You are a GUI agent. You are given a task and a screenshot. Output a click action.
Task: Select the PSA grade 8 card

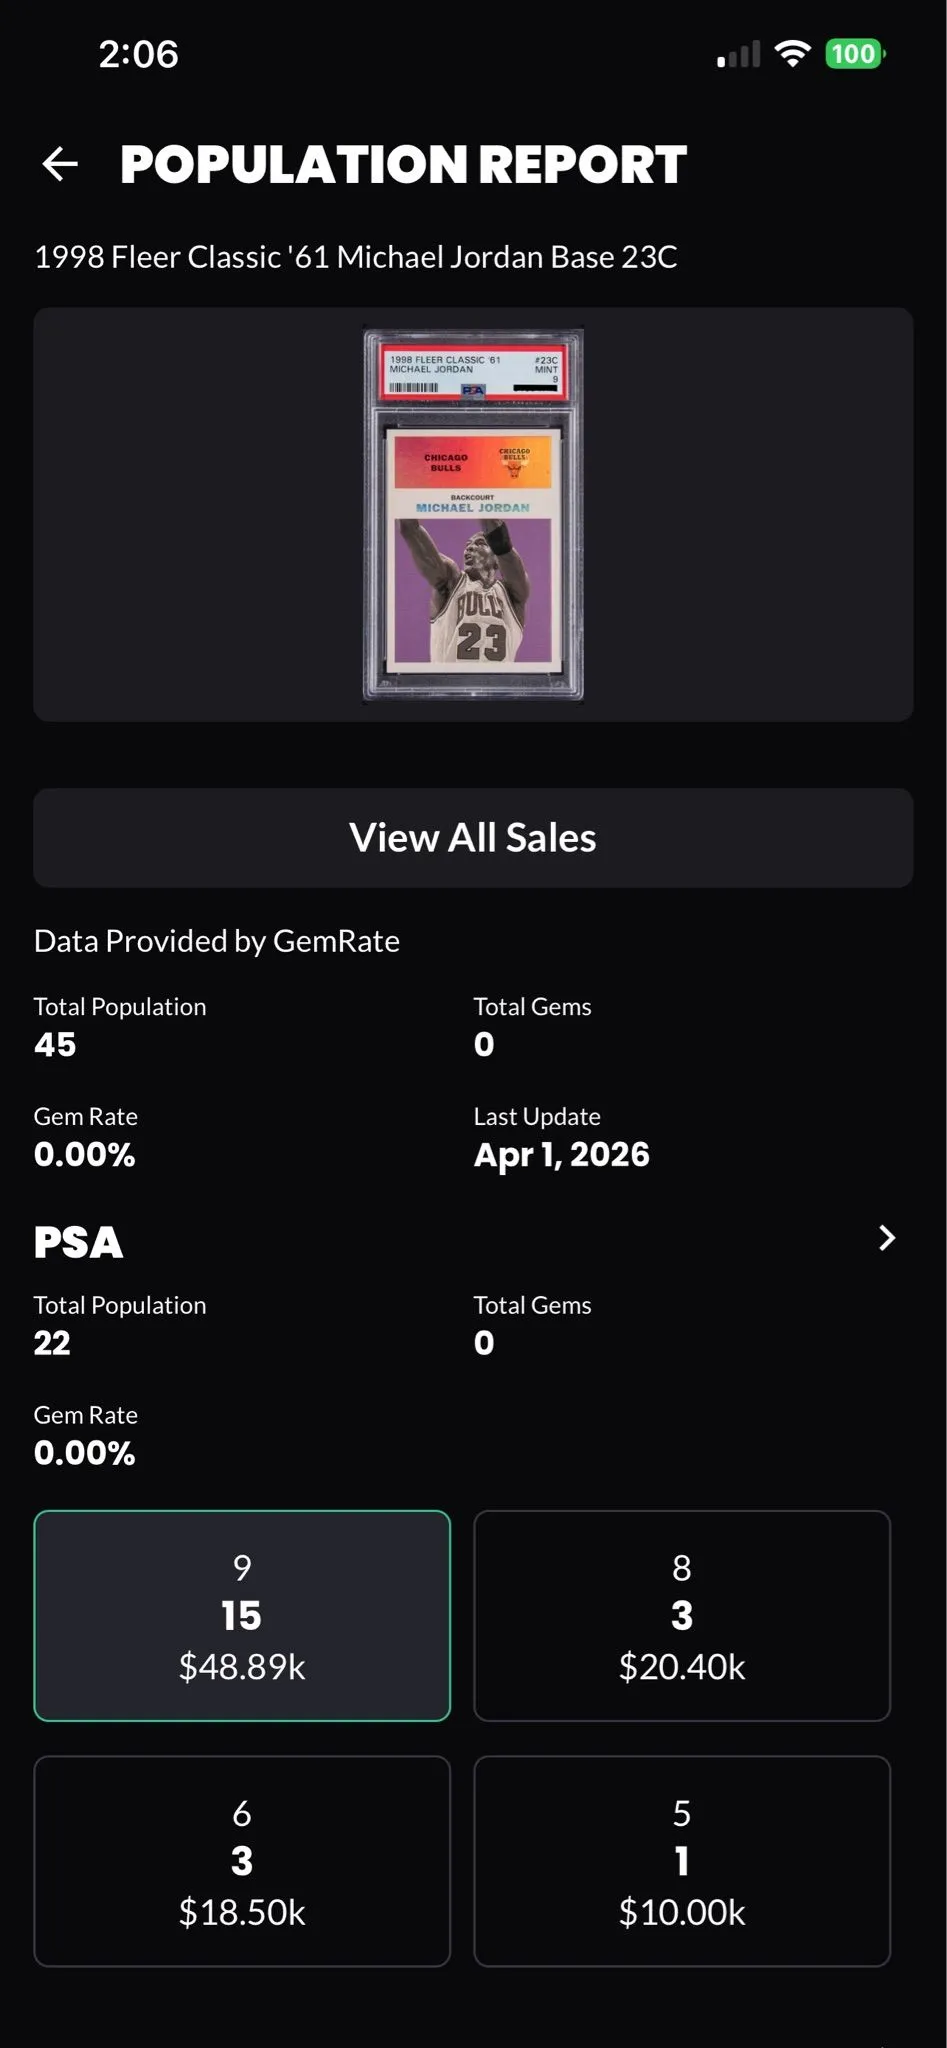[682, 1616]
